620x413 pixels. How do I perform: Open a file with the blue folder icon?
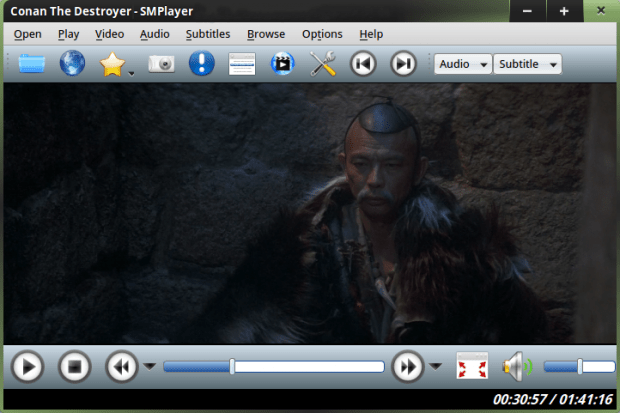pyautogui.click(x=32, y=64)
